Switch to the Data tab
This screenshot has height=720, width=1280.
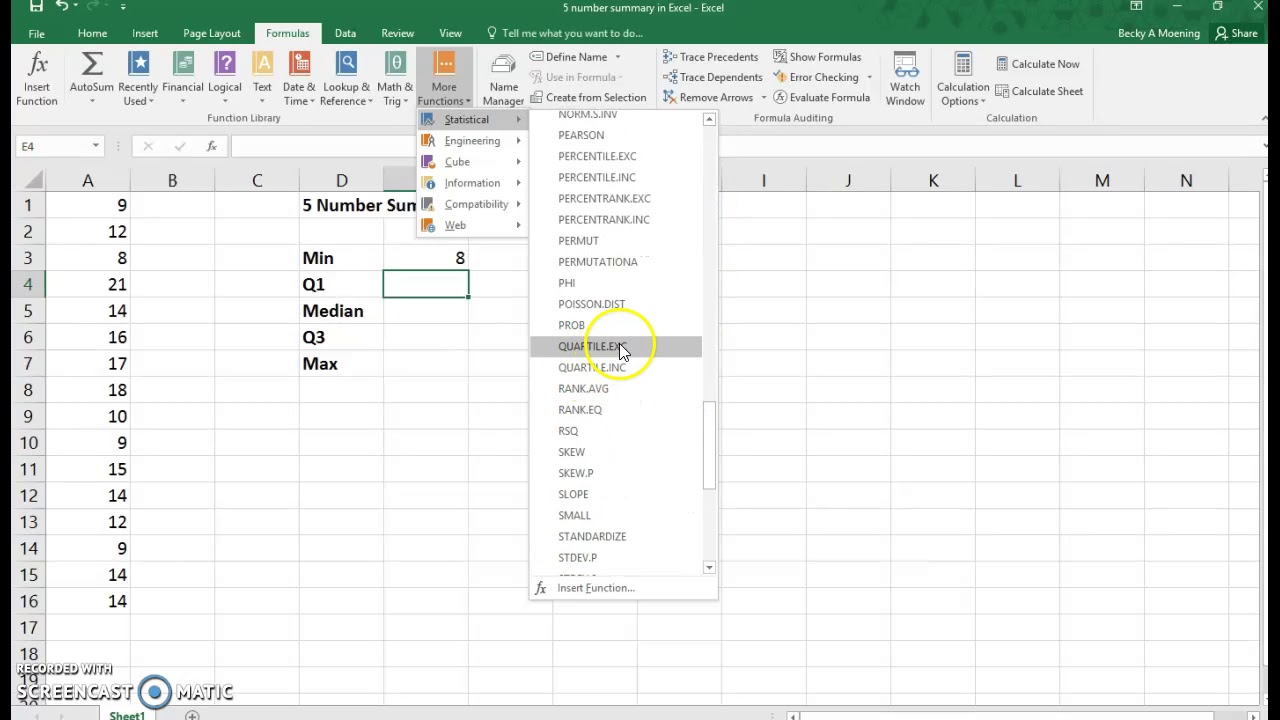[345, 33]
